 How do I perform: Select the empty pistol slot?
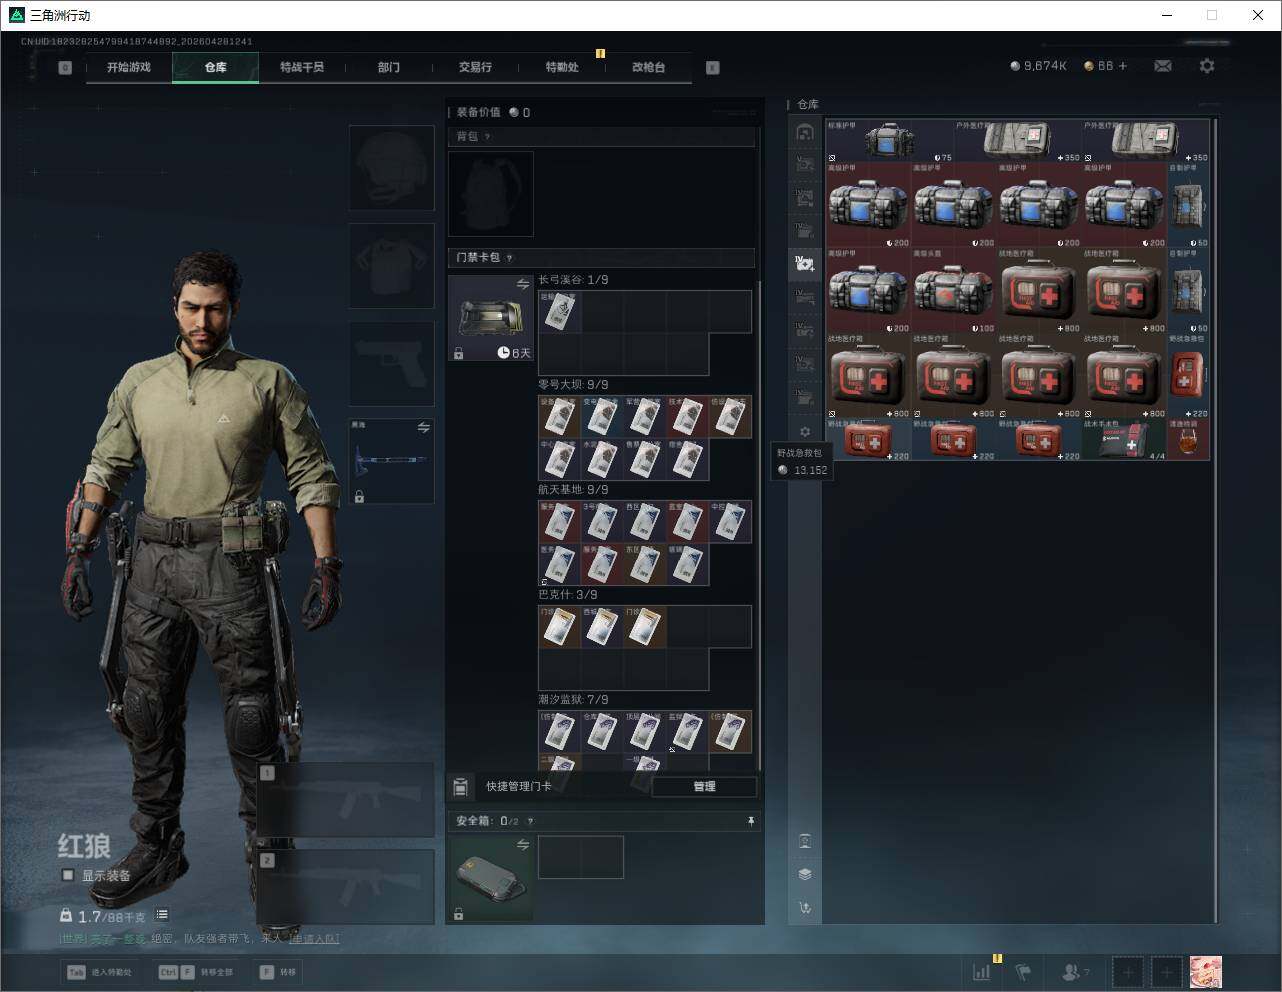pos(391,364)
